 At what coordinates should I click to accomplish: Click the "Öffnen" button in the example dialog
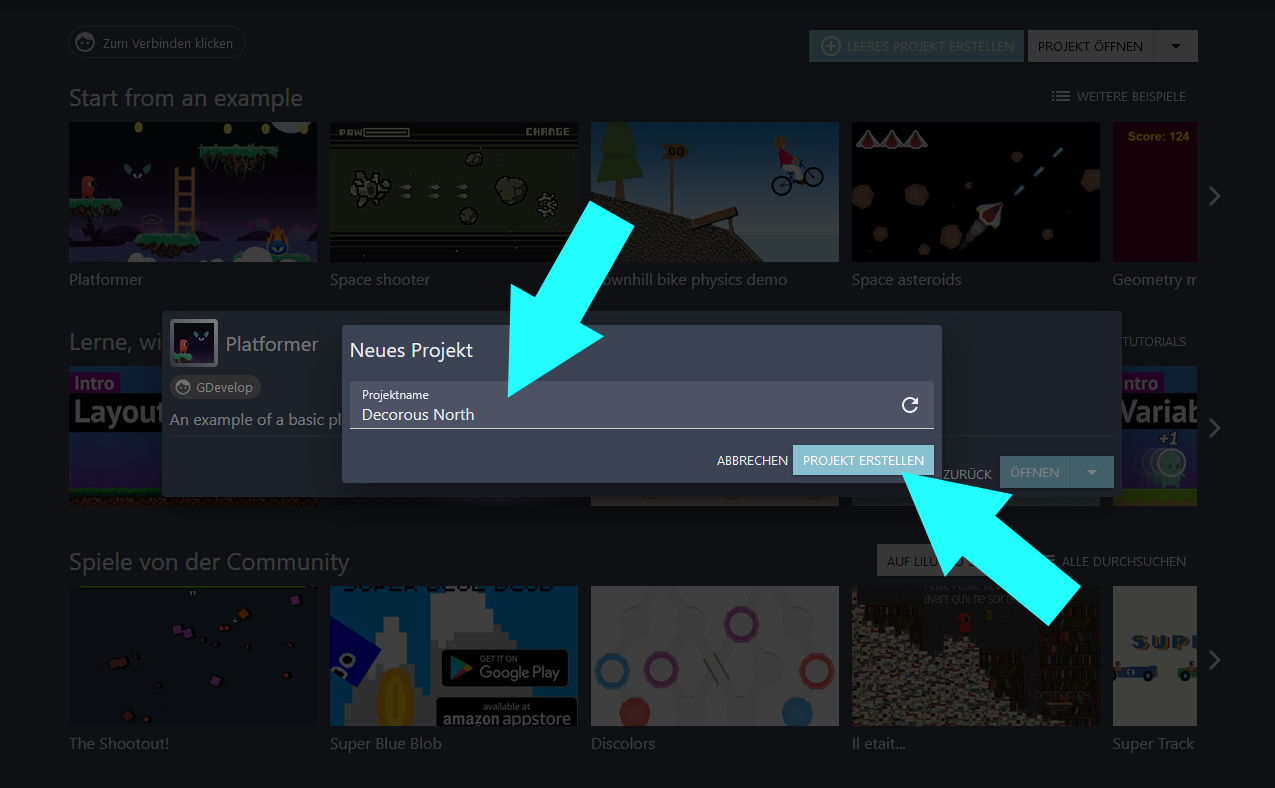pyautogui.click(x=1034, y=472)
